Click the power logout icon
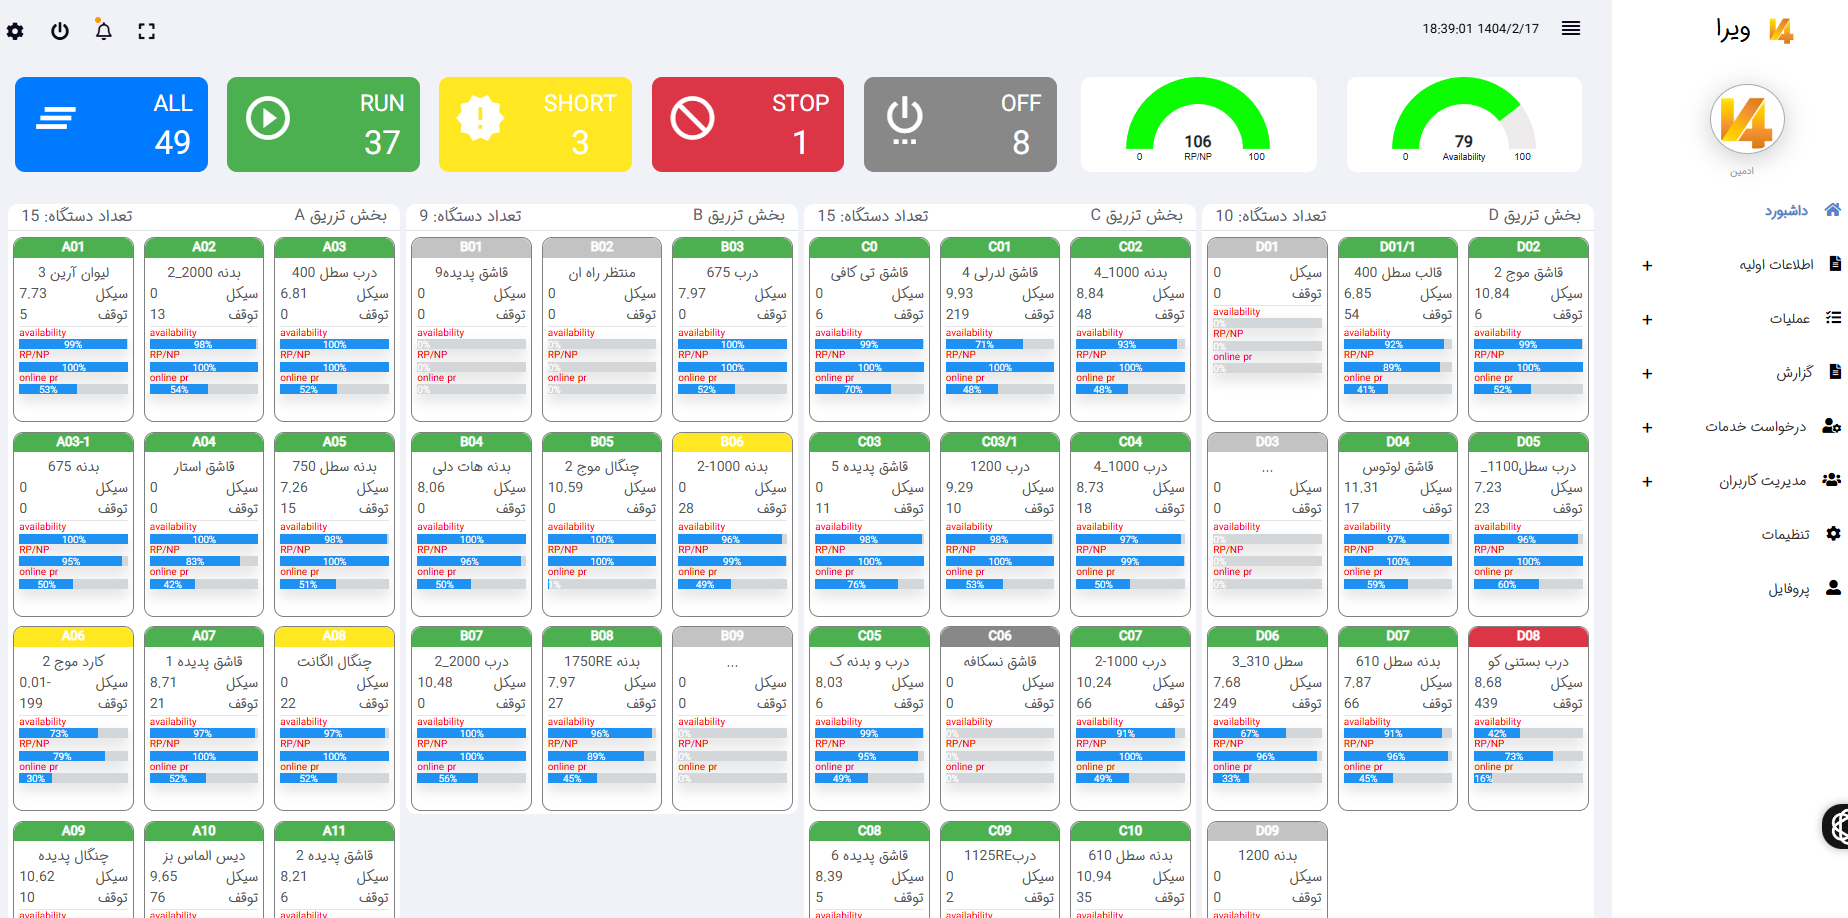This screenshot has height=918, width=1848. tap(60, 31)
